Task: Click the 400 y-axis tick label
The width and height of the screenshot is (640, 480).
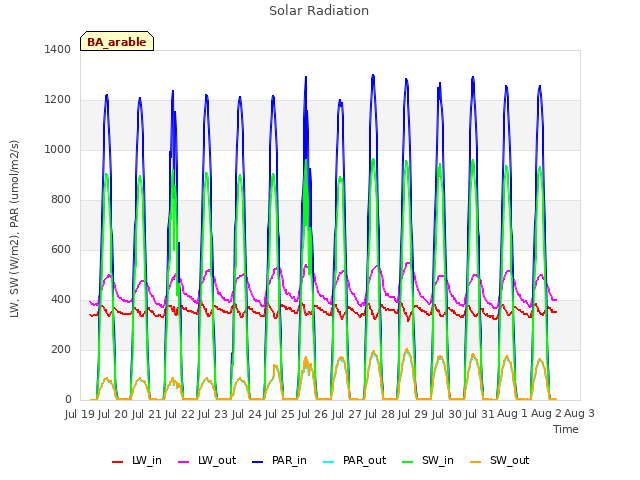Action: [61, 300]
